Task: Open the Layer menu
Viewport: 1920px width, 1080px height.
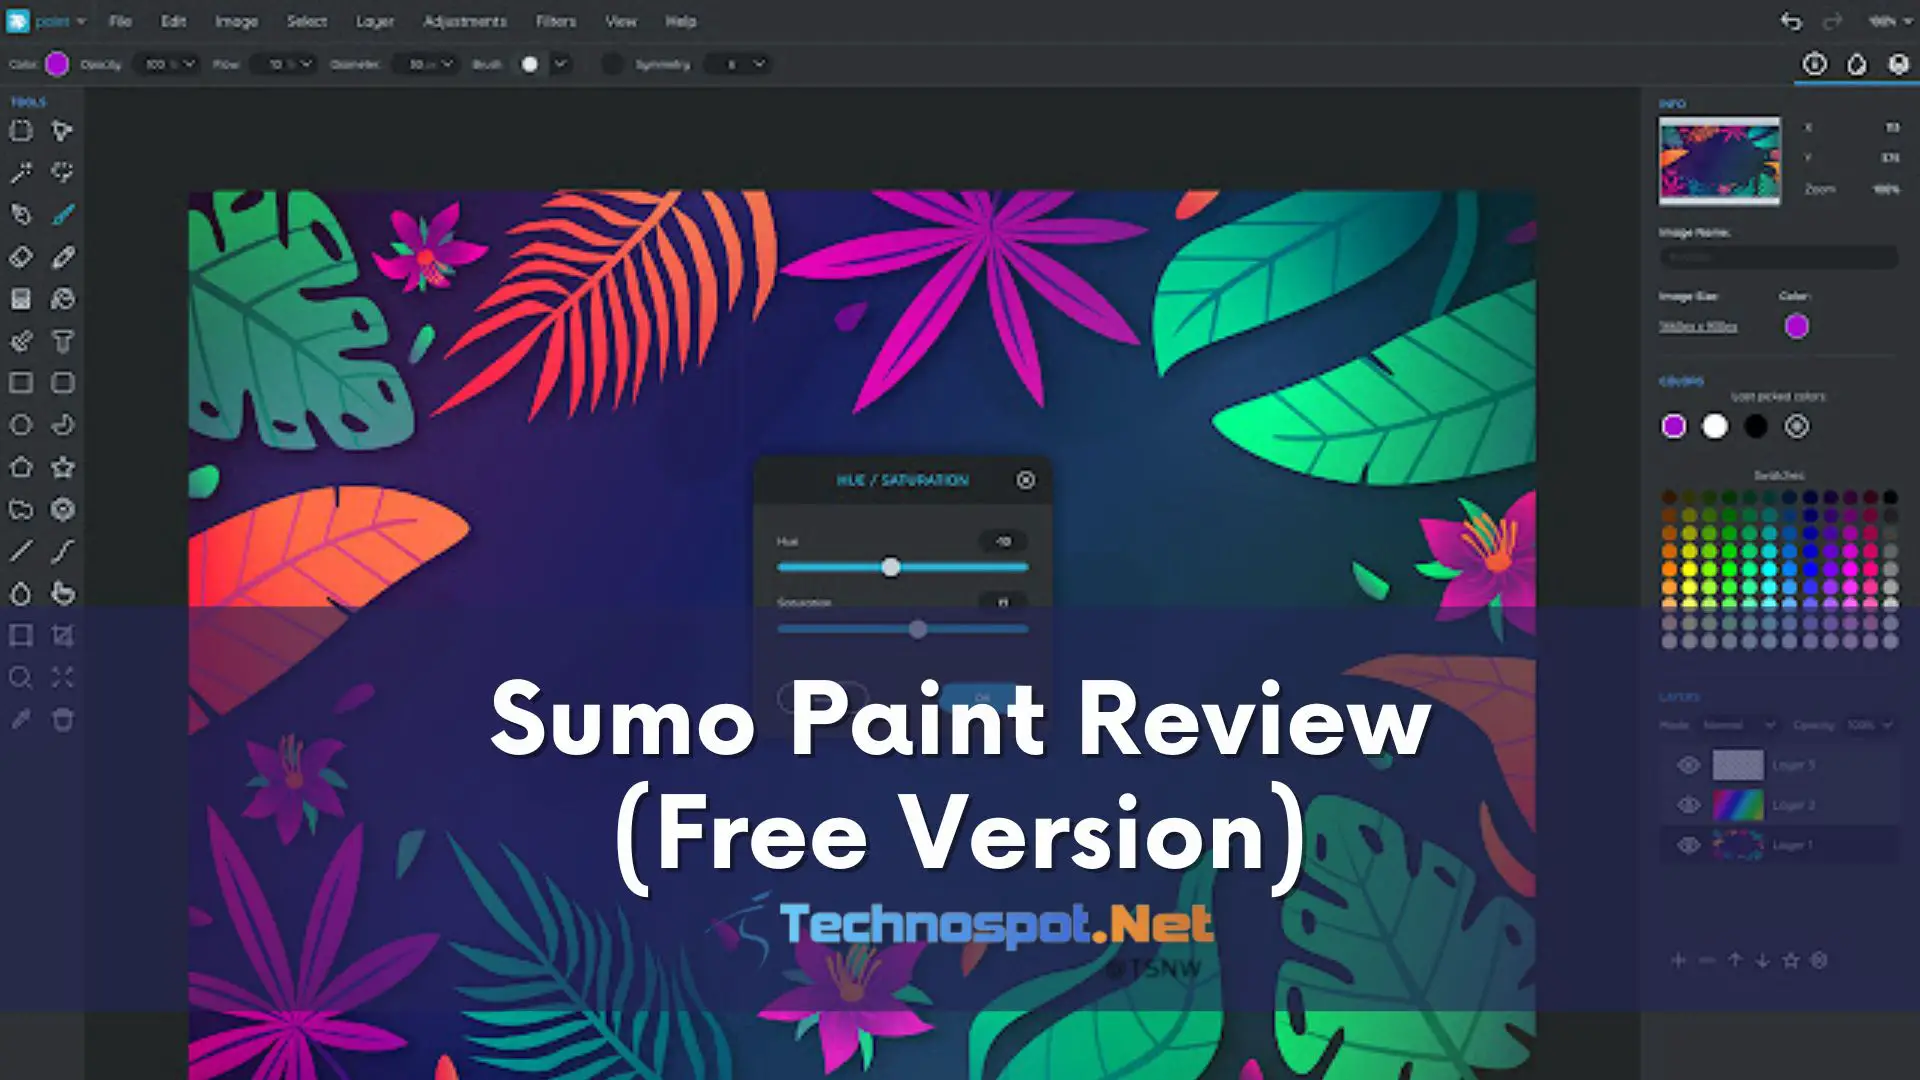Action: (375, 21)
